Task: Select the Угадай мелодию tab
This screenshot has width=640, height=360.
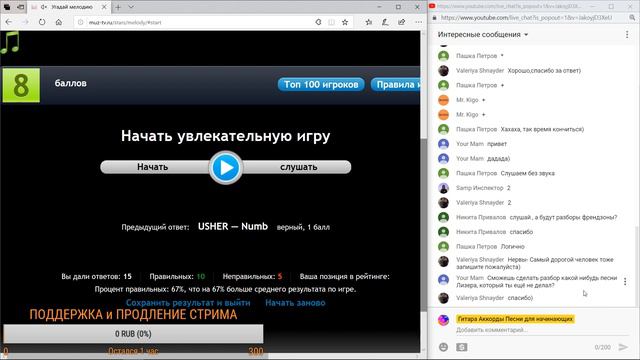Action: tap(69, 7)
